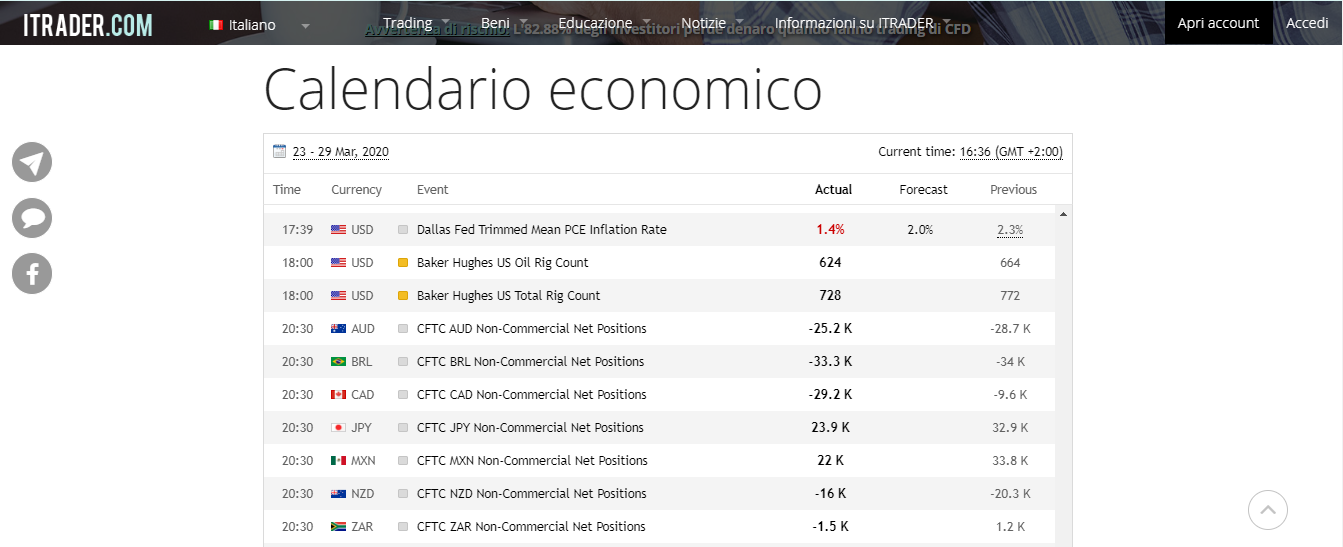Open CFTC JPY Non-Commercial Net Positions
The image size is (1343, 547).
click(x=530, y=428)
